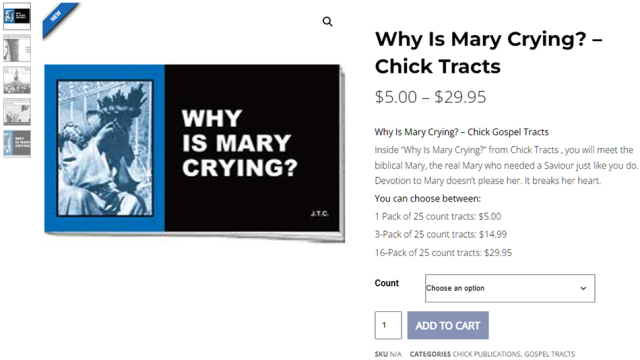This screenshot has width=640, height=360.
Task: Open the Count 'Choose an option' dropdown
Action: [510, 288]
